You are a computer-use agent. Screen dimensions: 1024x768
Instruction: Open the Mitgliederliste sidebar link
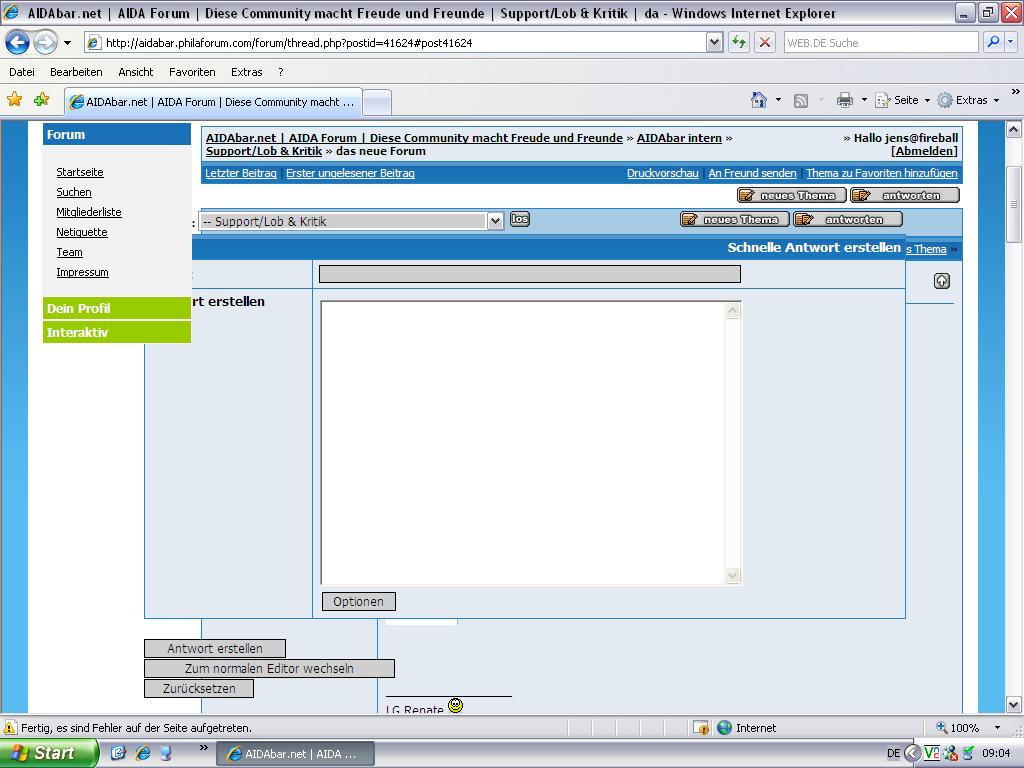pos(89,212)
